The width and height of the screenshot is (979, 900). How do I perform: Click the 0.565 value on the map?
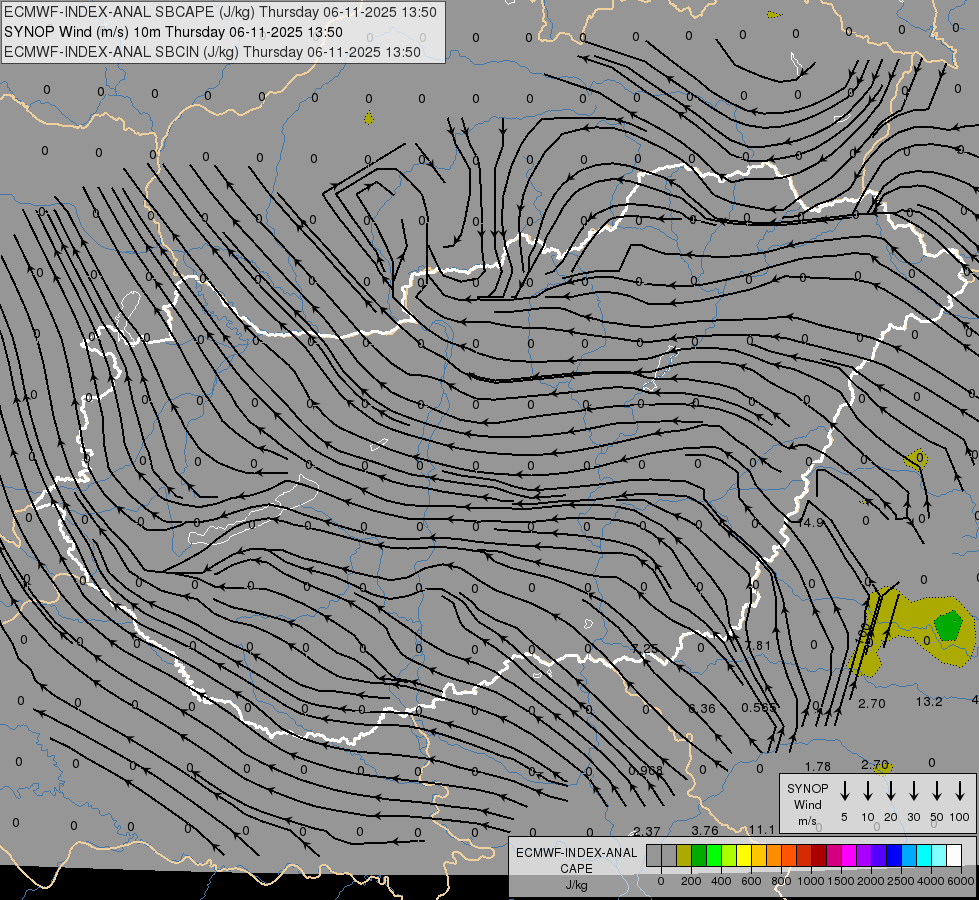tap(759, 707)
